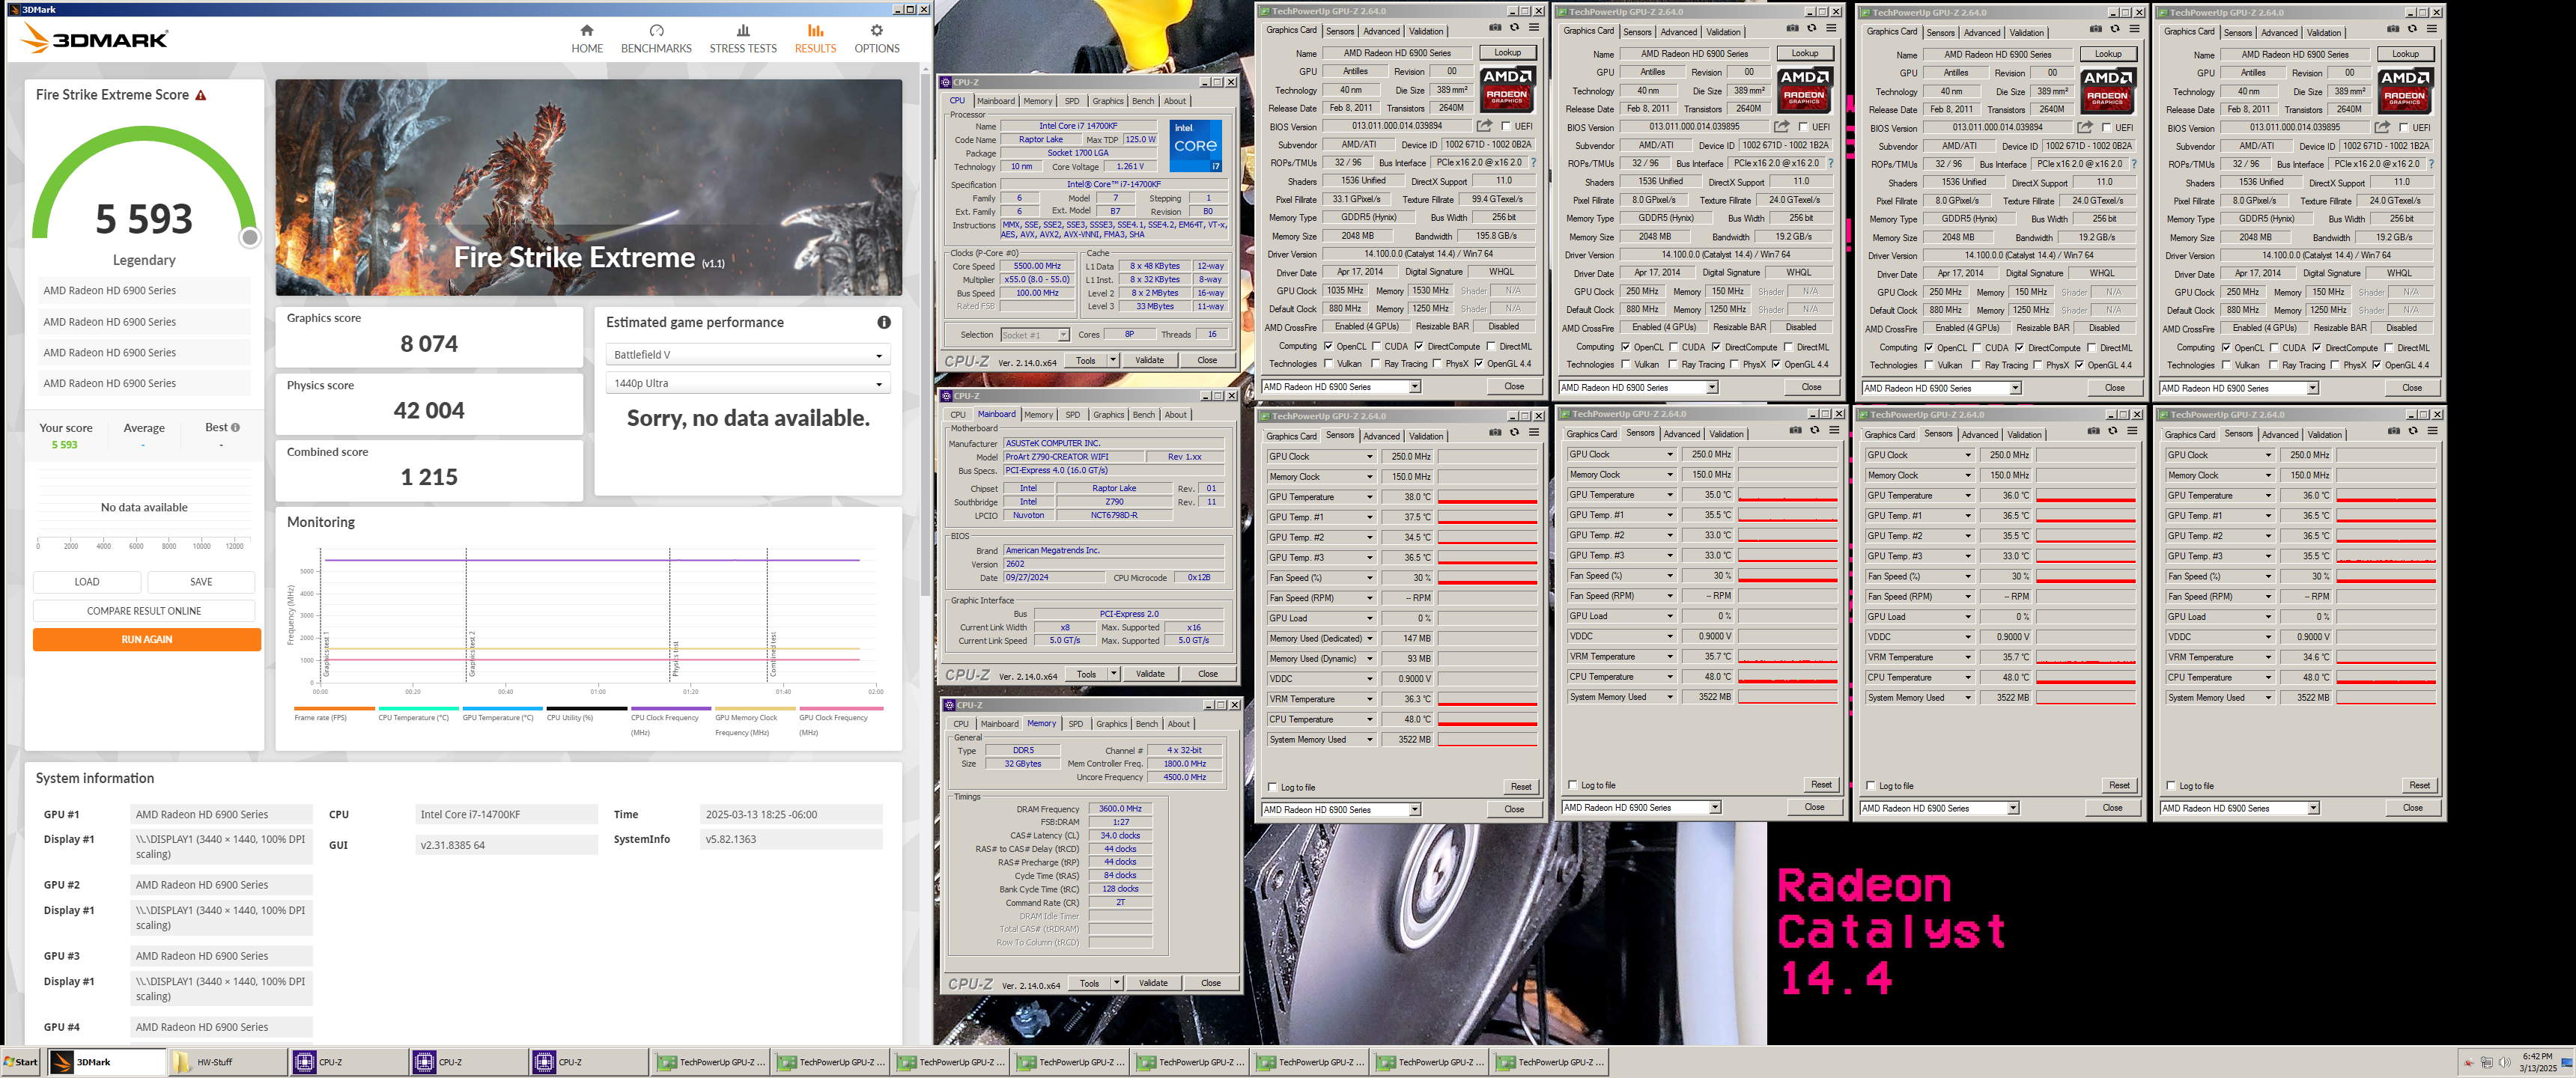Click CPU Clock Frequency purple legend swatch

click(x=670, y=708)
